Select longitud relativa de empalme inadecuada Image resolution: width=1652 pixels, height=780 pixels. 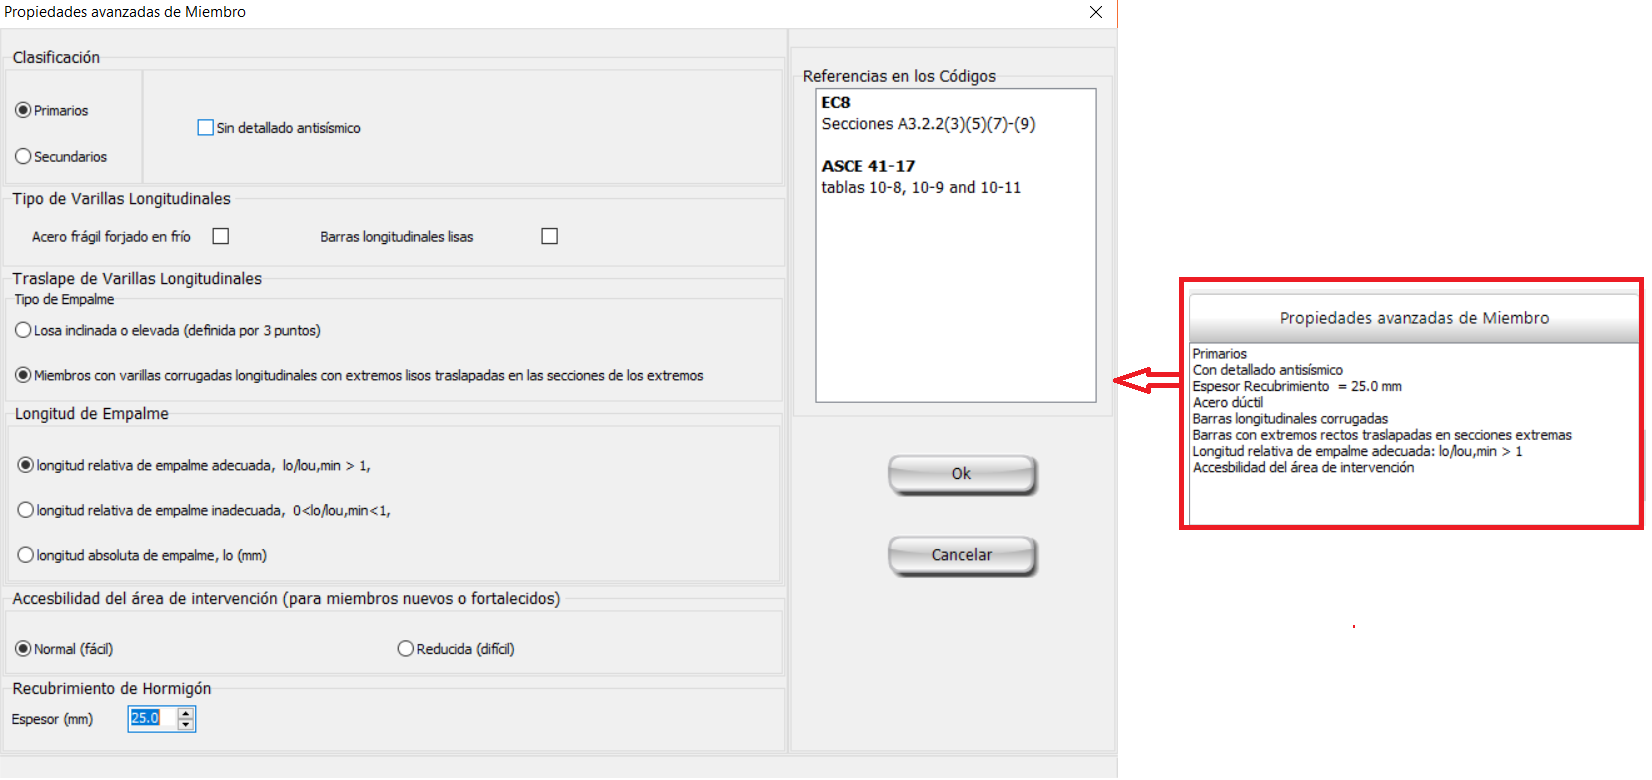click(x=26, y=510)
